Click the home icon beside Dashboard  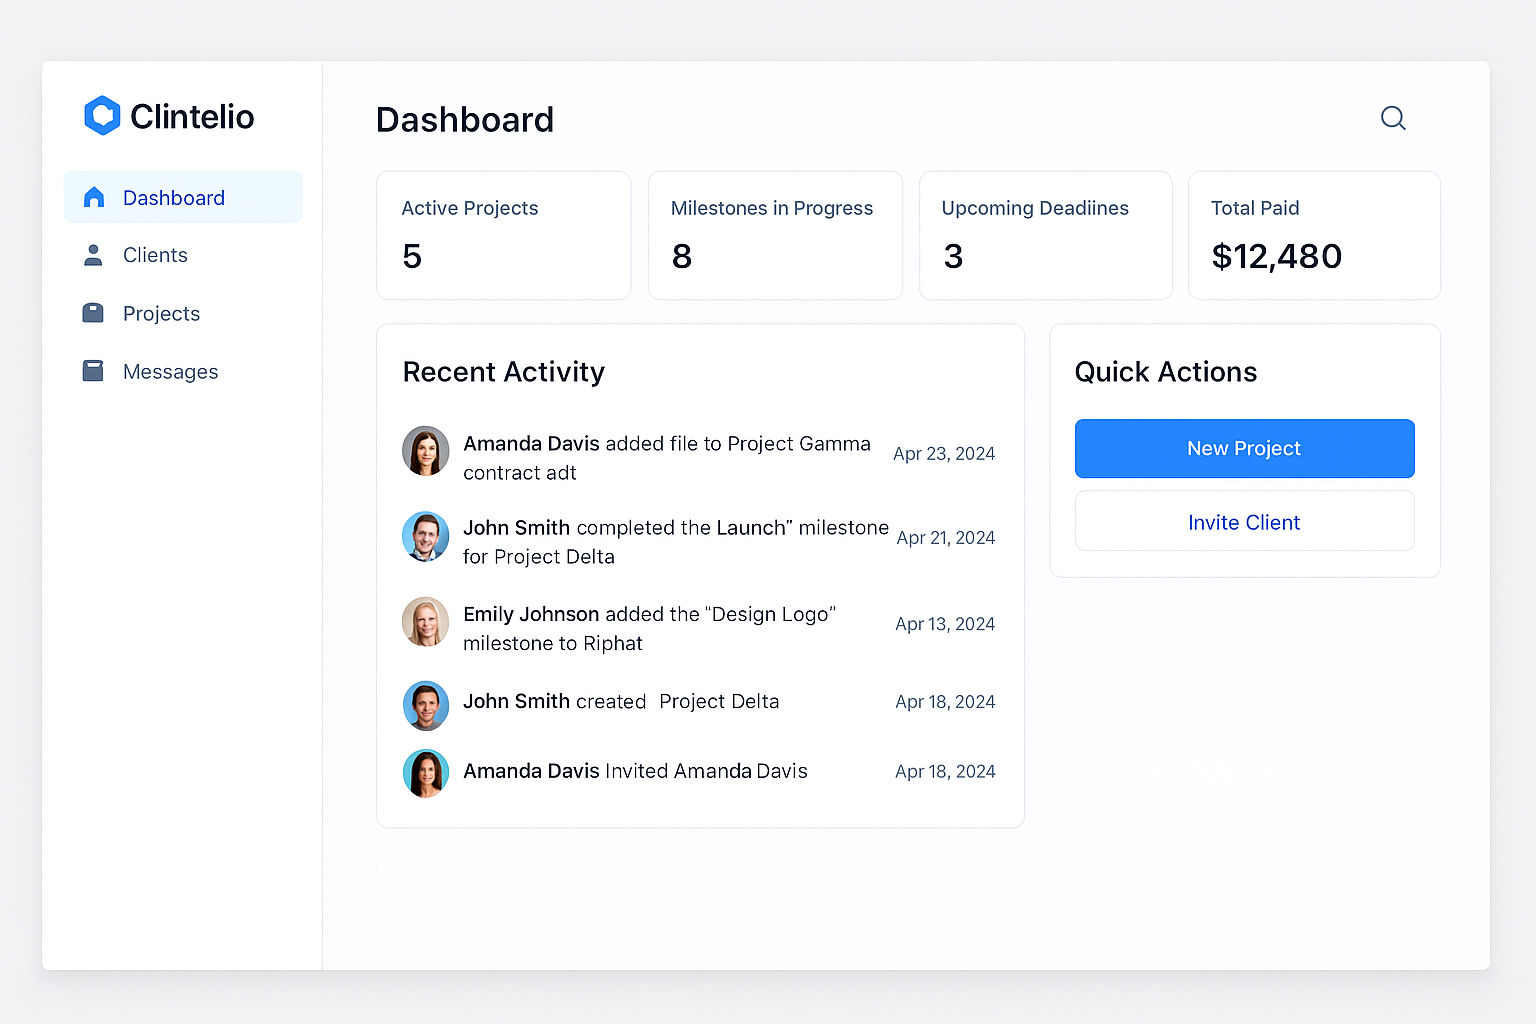coord(94,197)
